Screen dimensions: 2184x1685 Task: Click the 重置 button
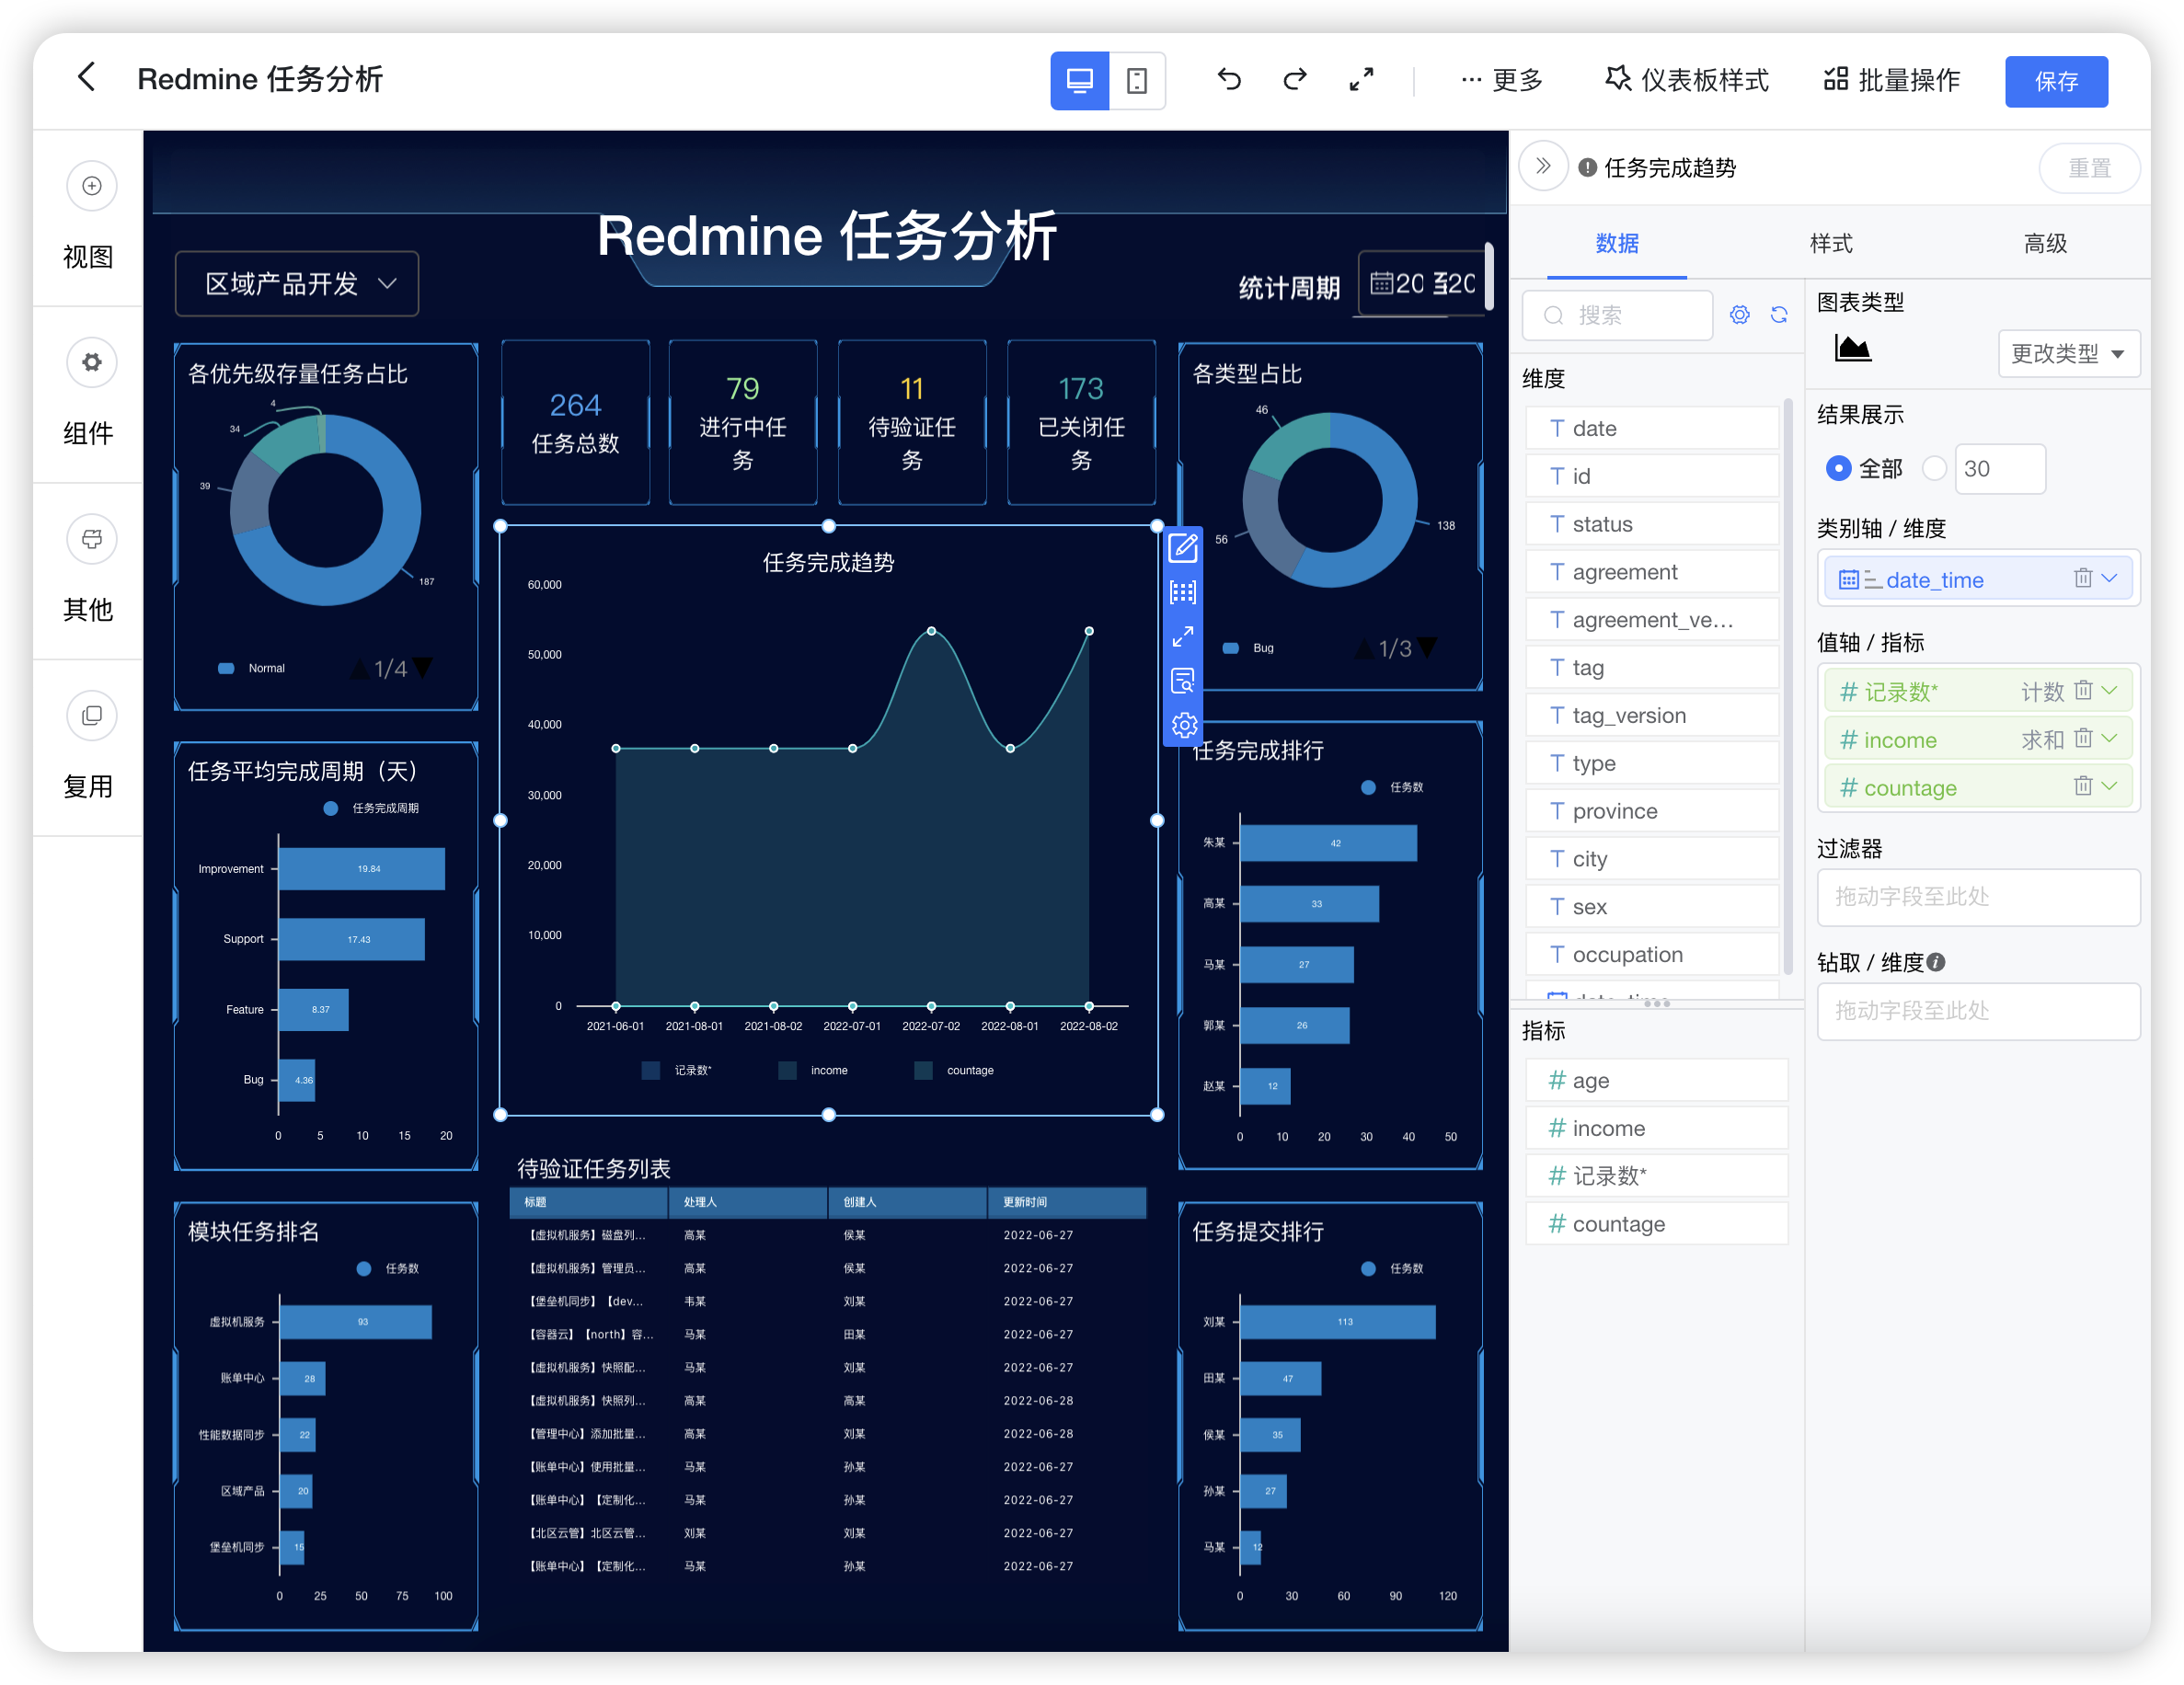click(2089, 168)
